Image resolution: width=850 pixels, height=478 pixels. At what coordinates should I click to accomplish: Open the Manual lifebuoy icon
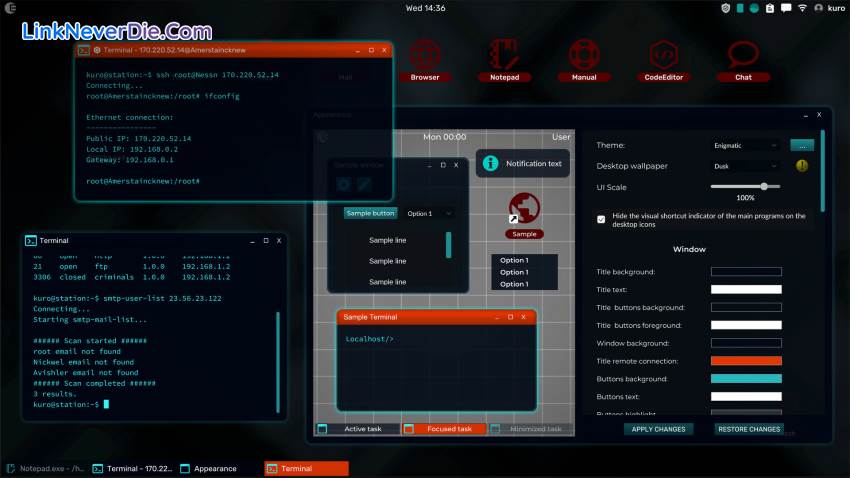pyautogui.click(x=584, y=56)
